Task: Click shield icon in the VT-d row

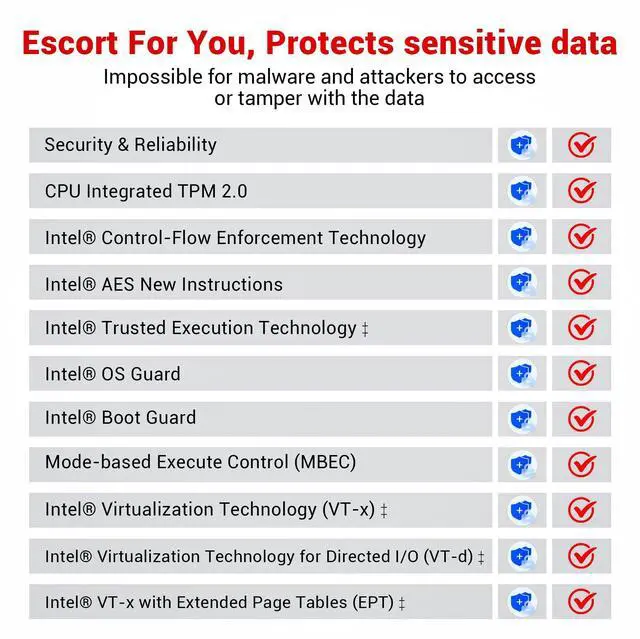Action: [521, 556]
